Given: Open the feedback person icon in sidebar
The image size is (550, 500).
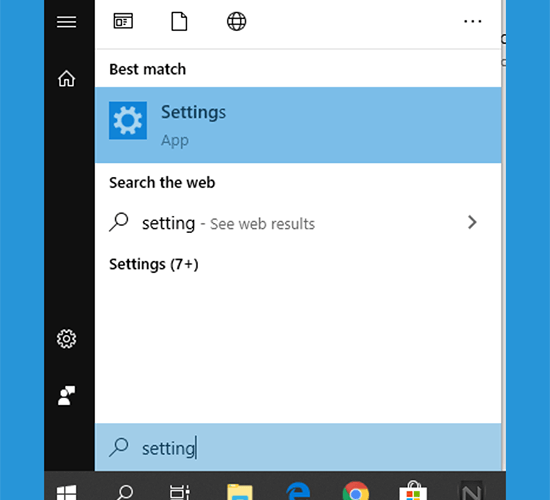Looking at the screenshot, I should point(66,395).
